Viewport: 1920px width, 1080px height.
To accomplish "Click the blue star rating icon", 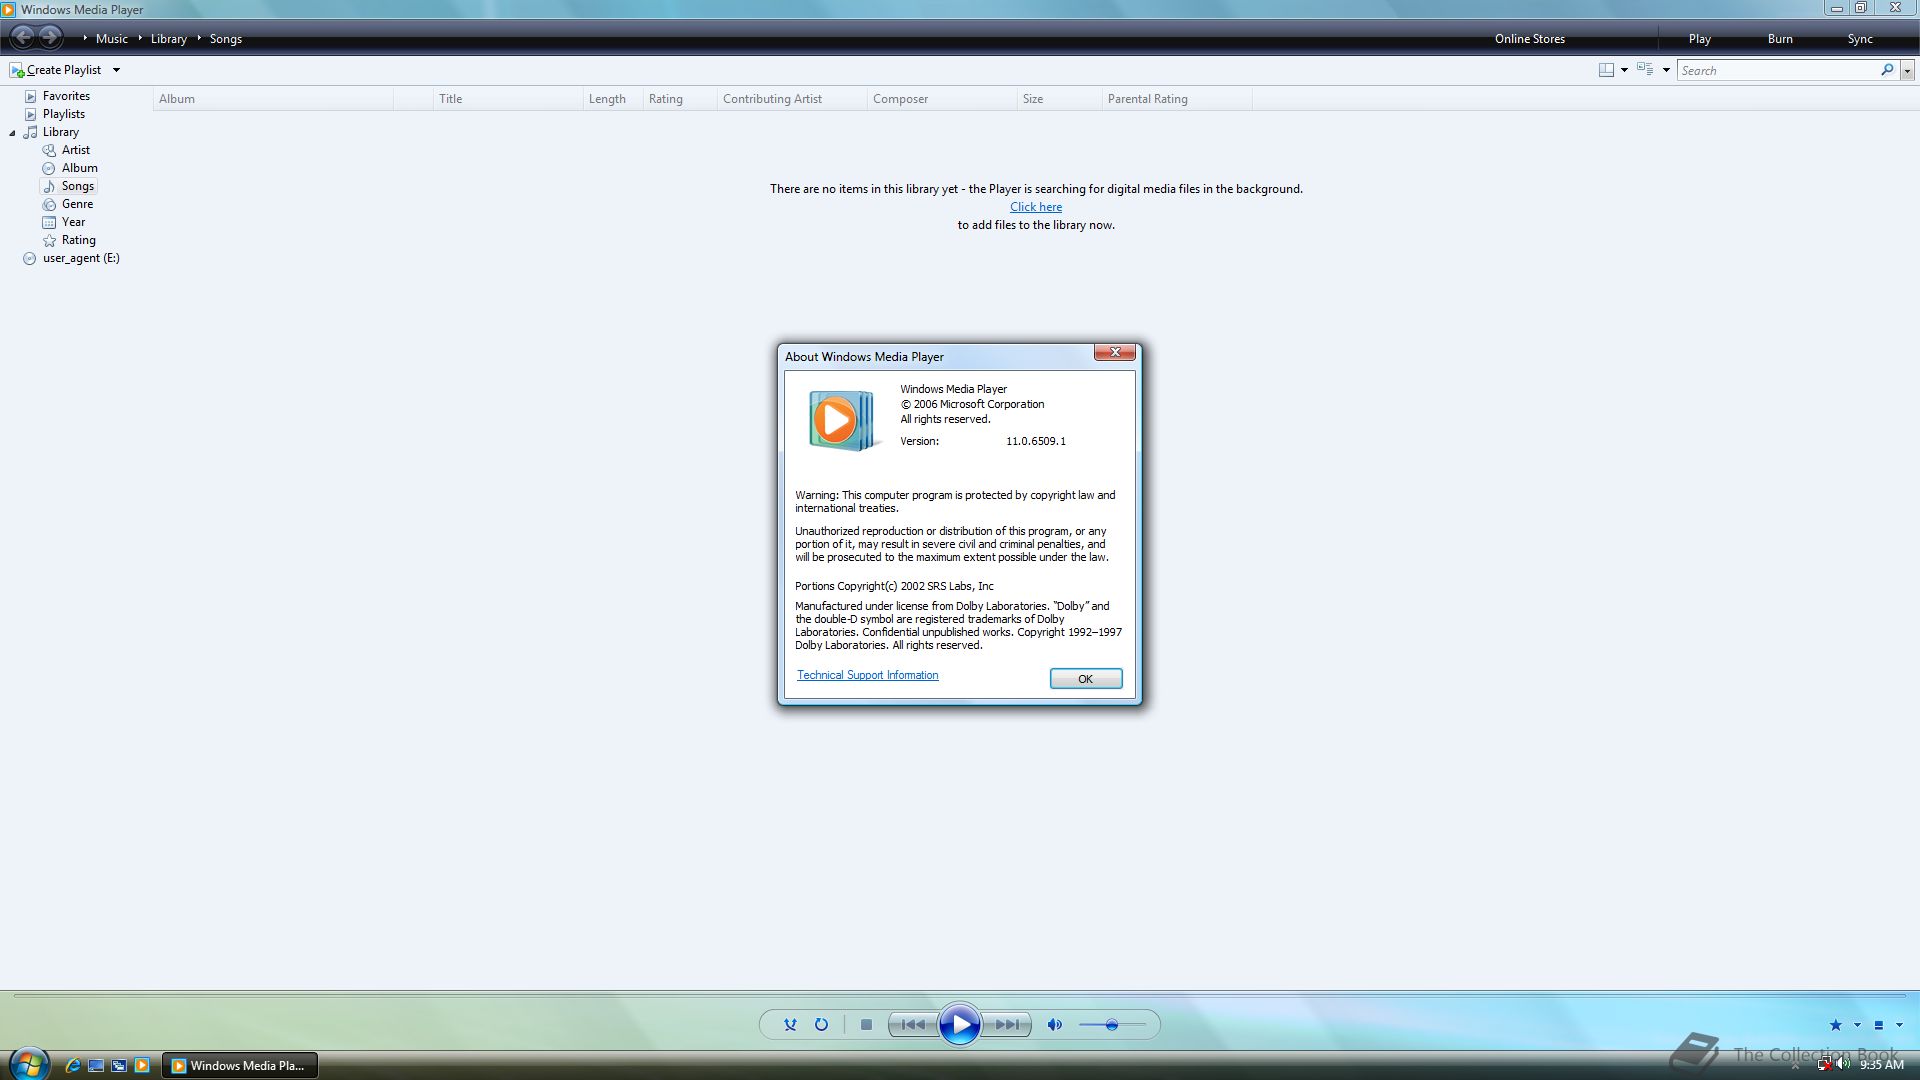I will [1835, 1025].
